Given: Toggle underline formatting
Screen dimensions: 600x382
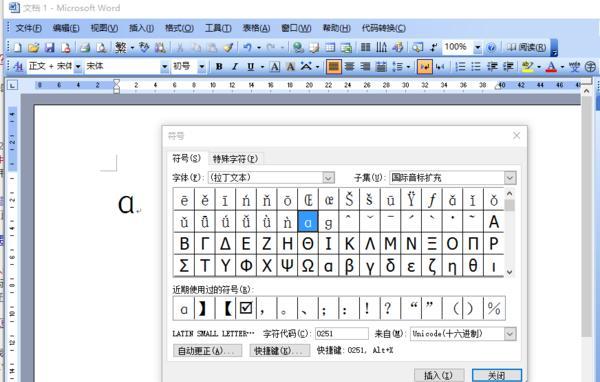Looking at the screenshot, I should [x=251, y=67].
